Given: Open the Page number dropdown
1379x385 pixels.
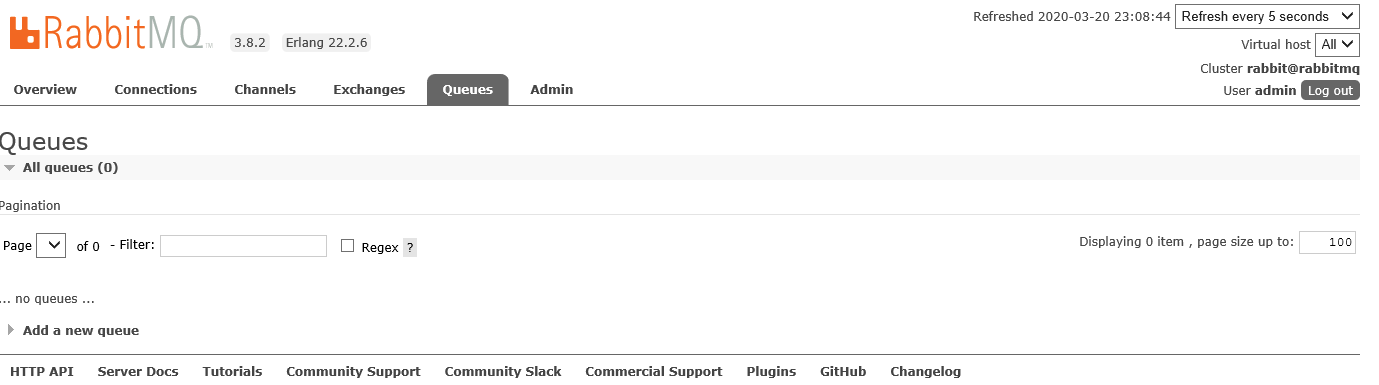Looking at the screenshot, I should (x=51, y=246).
